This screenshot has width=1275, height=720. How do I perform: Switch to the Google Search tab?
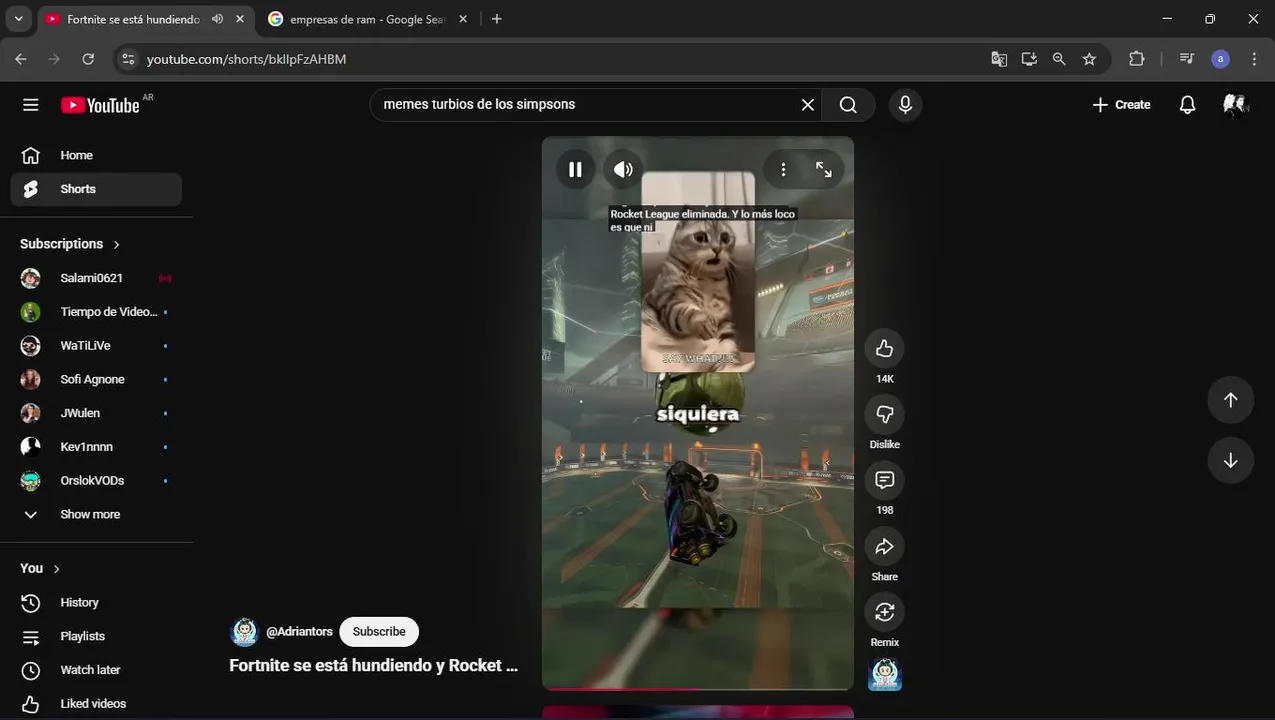point(366,19)
